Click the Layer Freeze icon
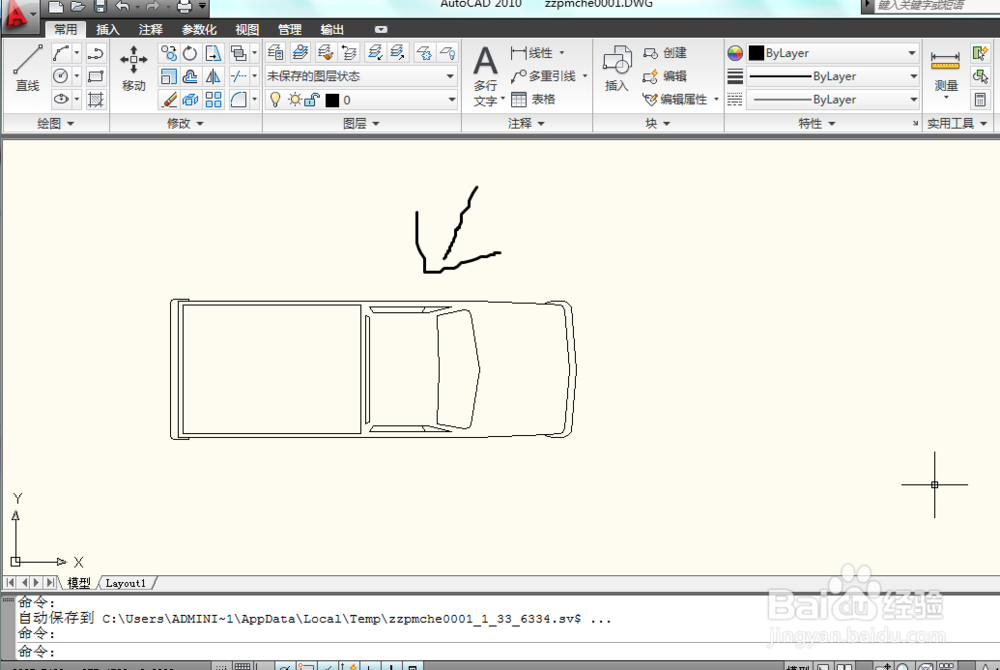 [424, 52]
